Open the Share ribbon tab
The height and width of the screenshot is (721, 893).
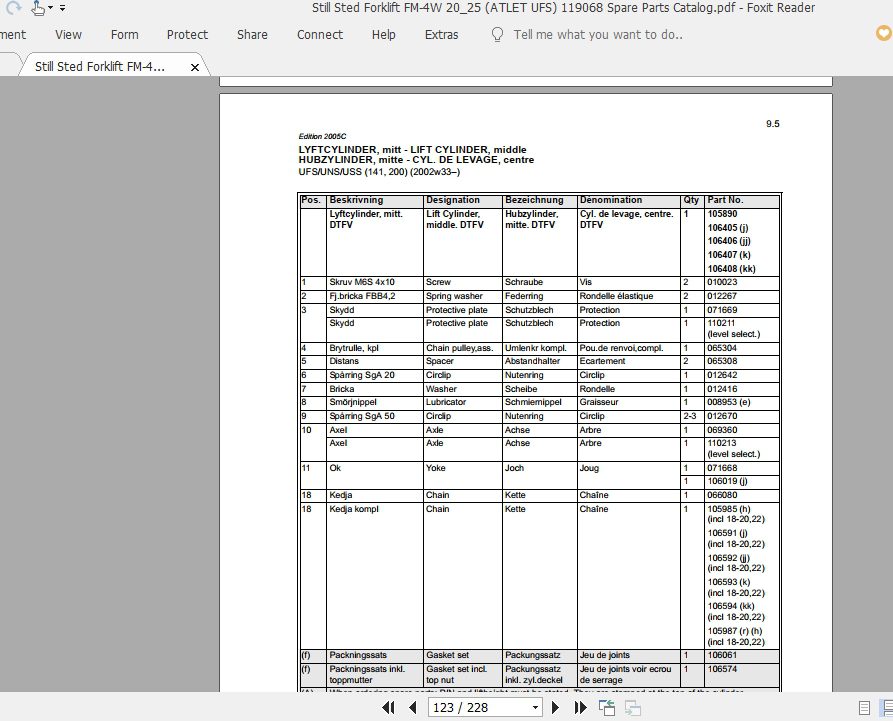(x=252, y=35)
